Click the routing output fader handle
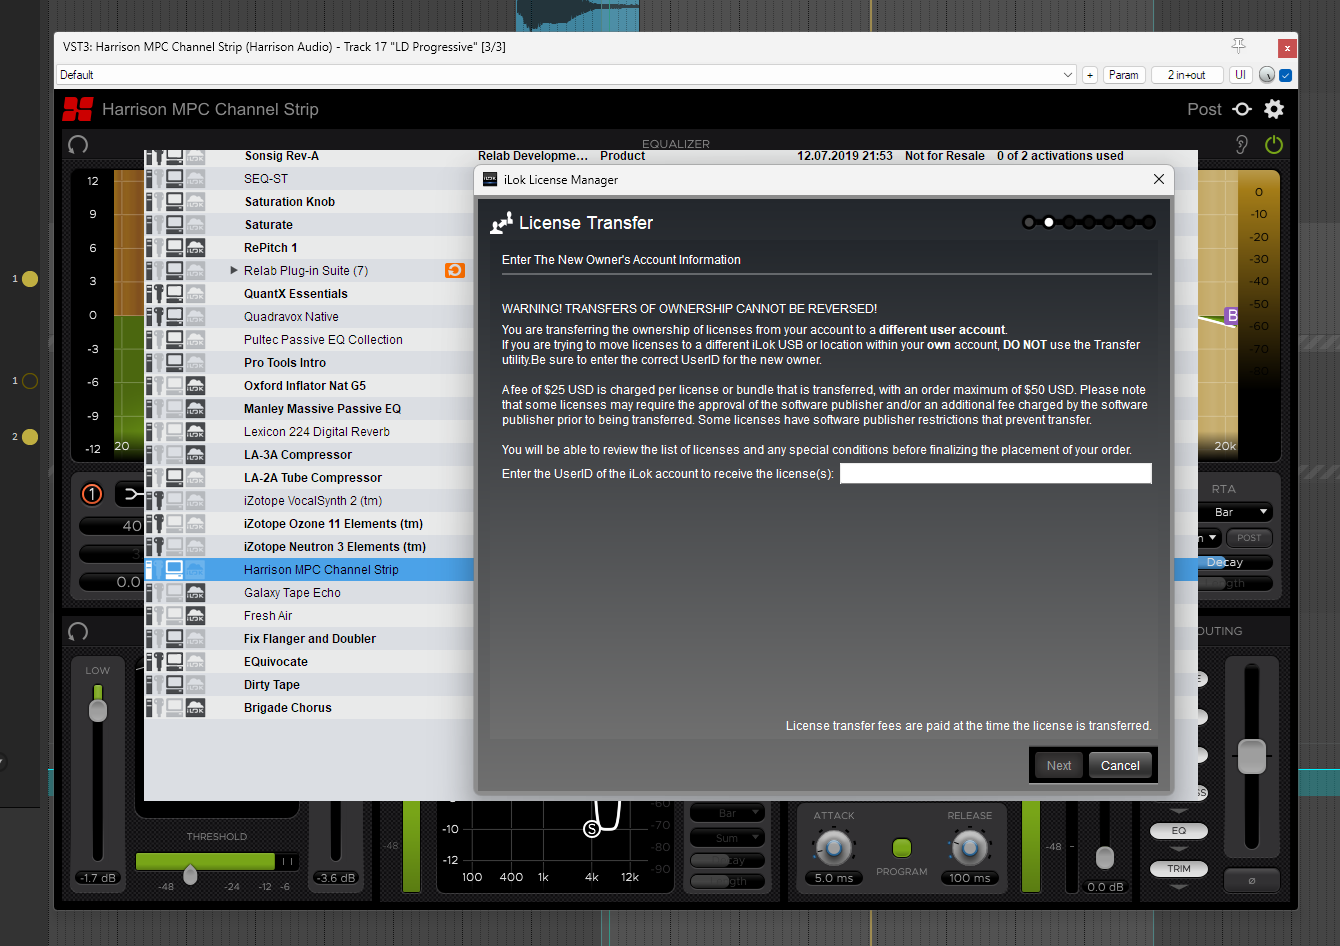The height and width of the screenshot is (946, 1340). pos(1252,756)
